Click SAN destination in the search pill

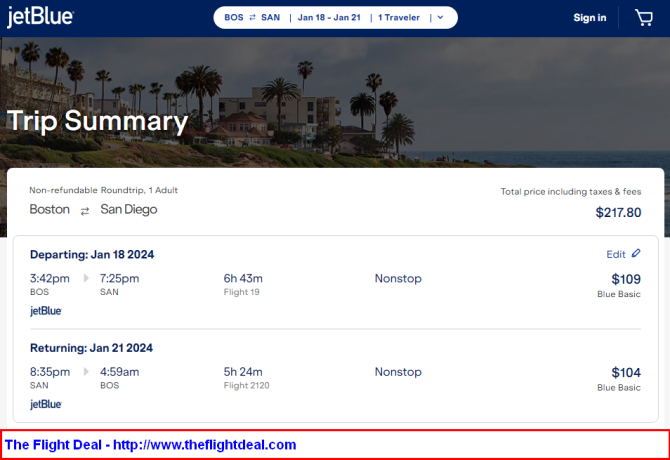pos(270,18)
